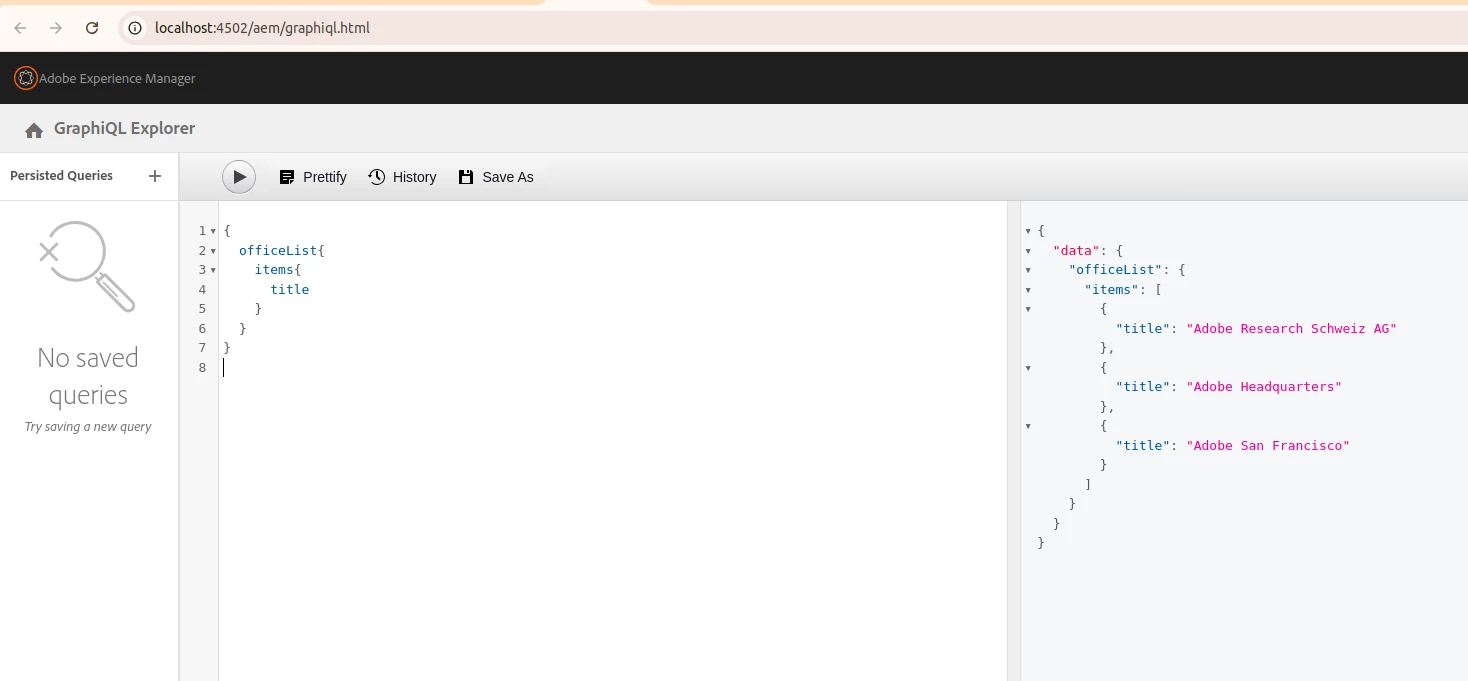Collapse the "officeList" node in results
The image size is (1468, 681).
pos(1028,270)
